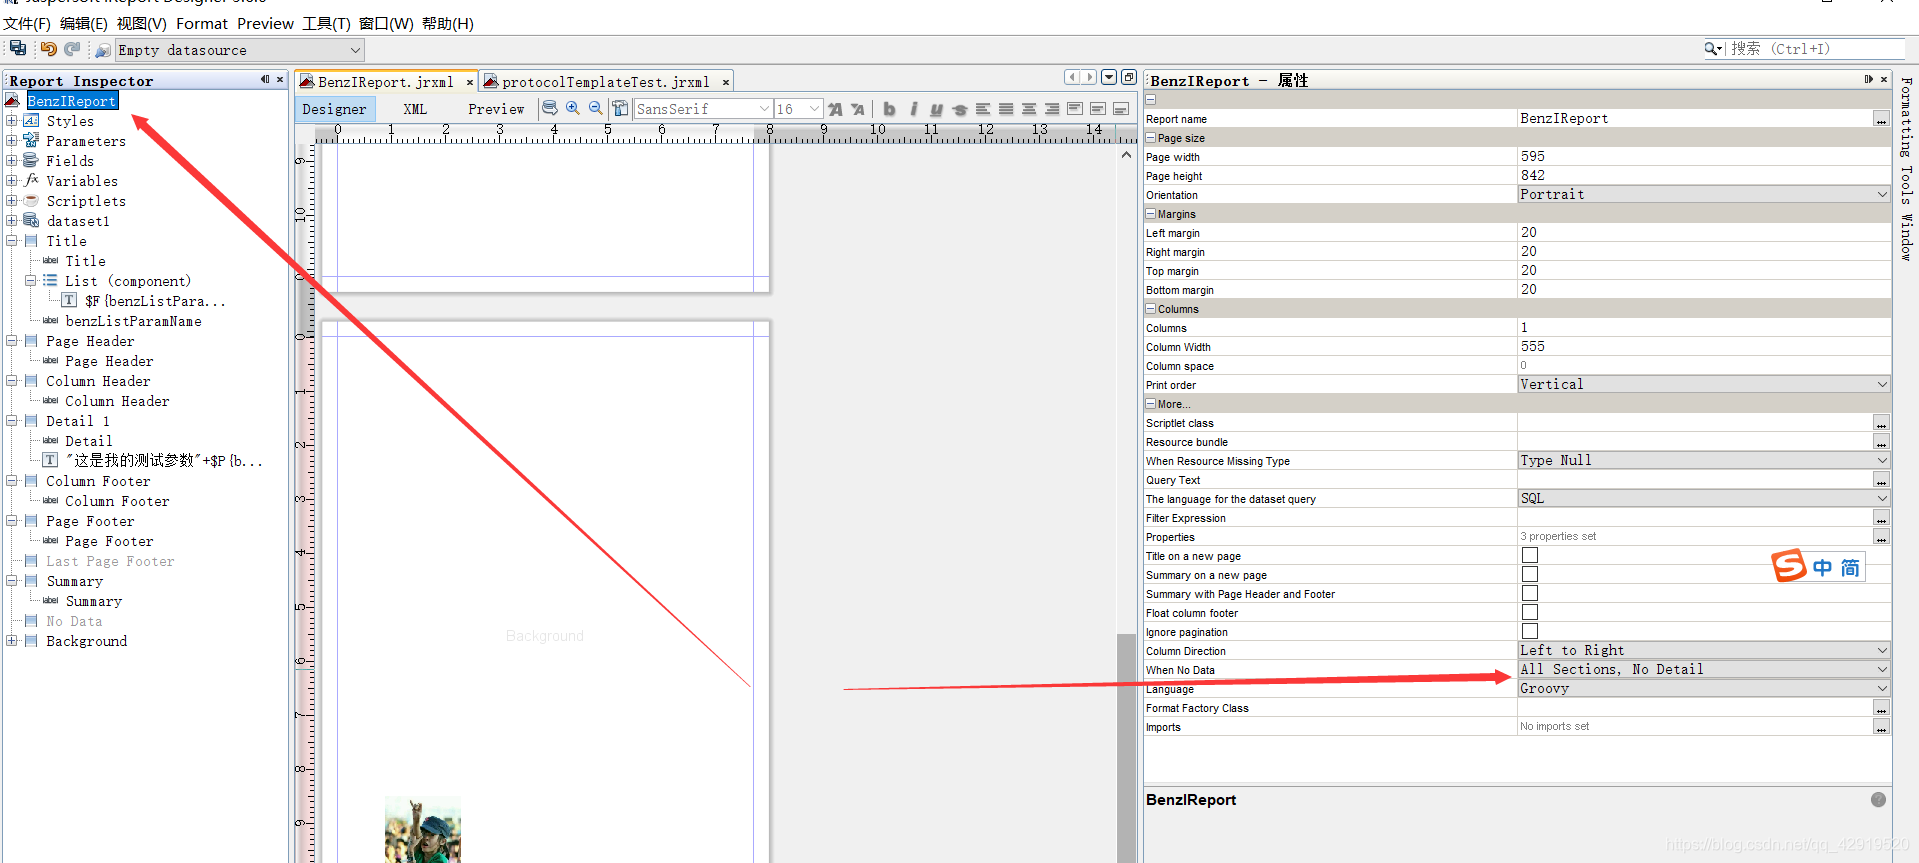Screen dimensions: 1919x863
Task: Open help for BenzIReport properties
Action: [1878, 799]
